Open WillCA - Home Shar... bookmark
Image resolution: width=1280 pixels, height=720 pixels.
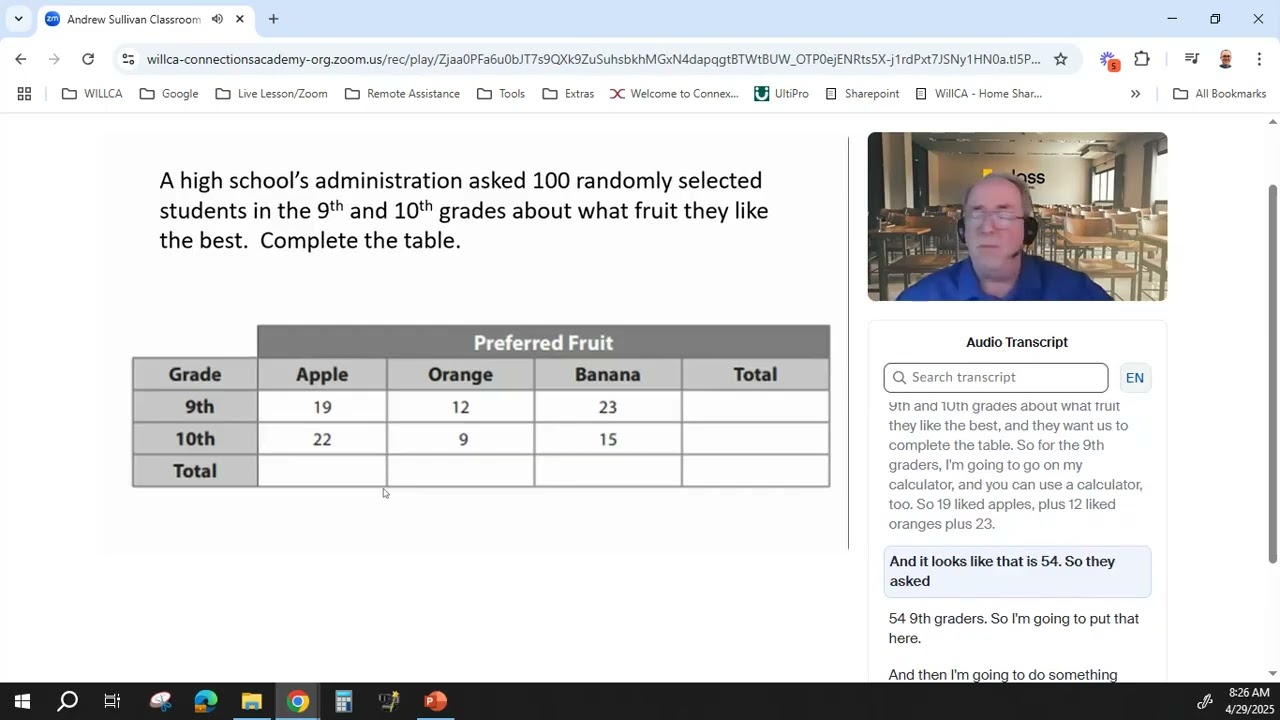tap(978, 94)
